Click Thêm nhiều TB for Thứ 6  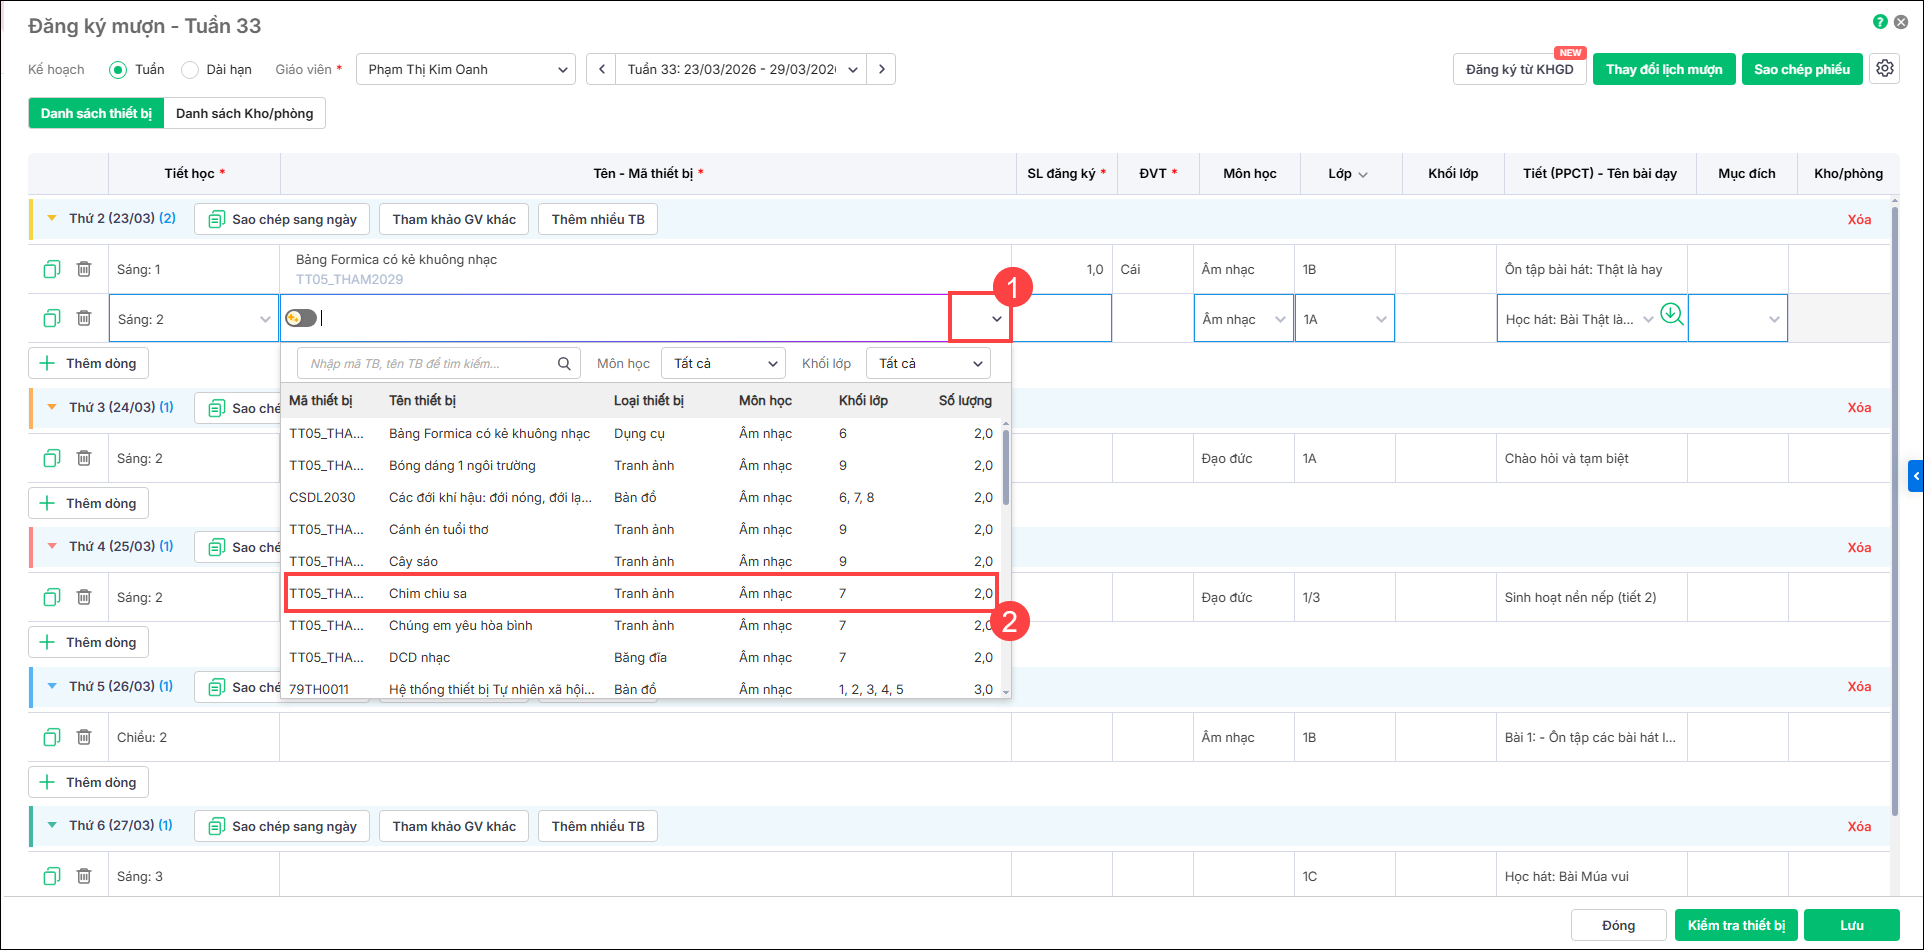point(598,826)
